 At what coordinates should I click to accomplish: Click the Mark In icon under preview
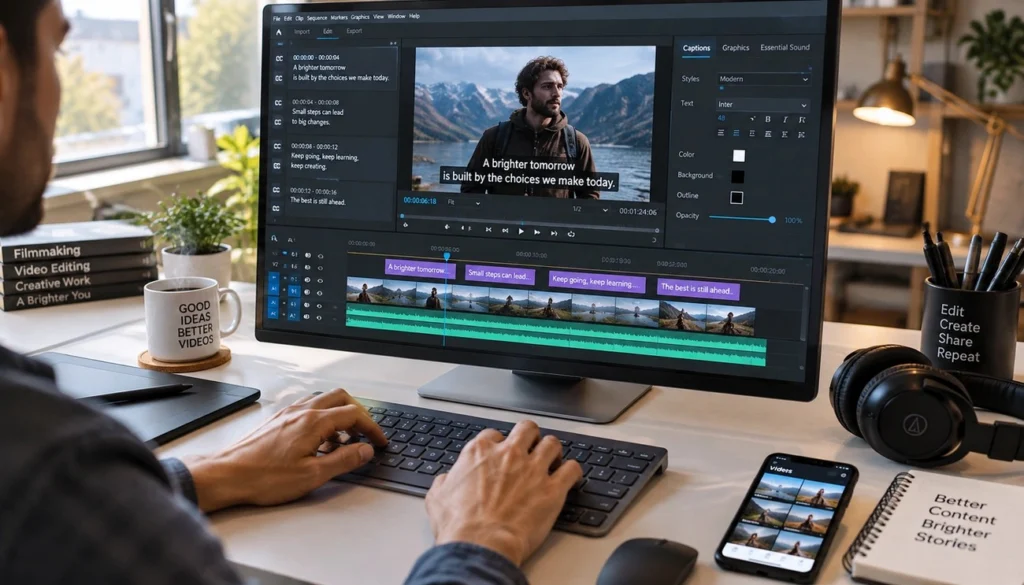(447, 227)
